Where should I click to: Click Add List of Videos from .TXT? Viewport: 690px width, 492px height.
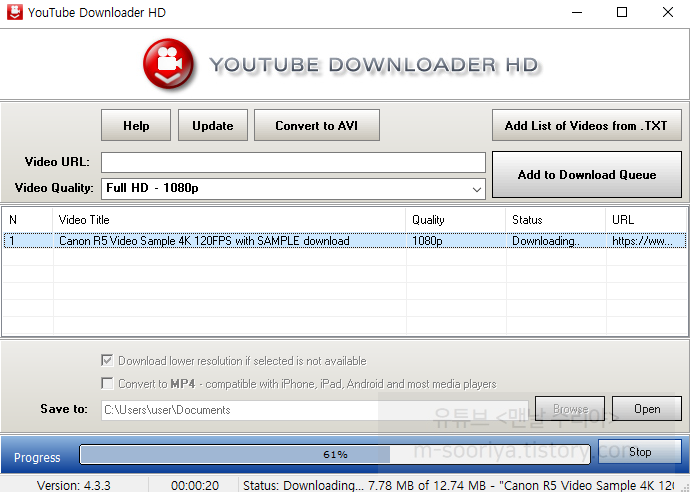(x=587, y=125)
